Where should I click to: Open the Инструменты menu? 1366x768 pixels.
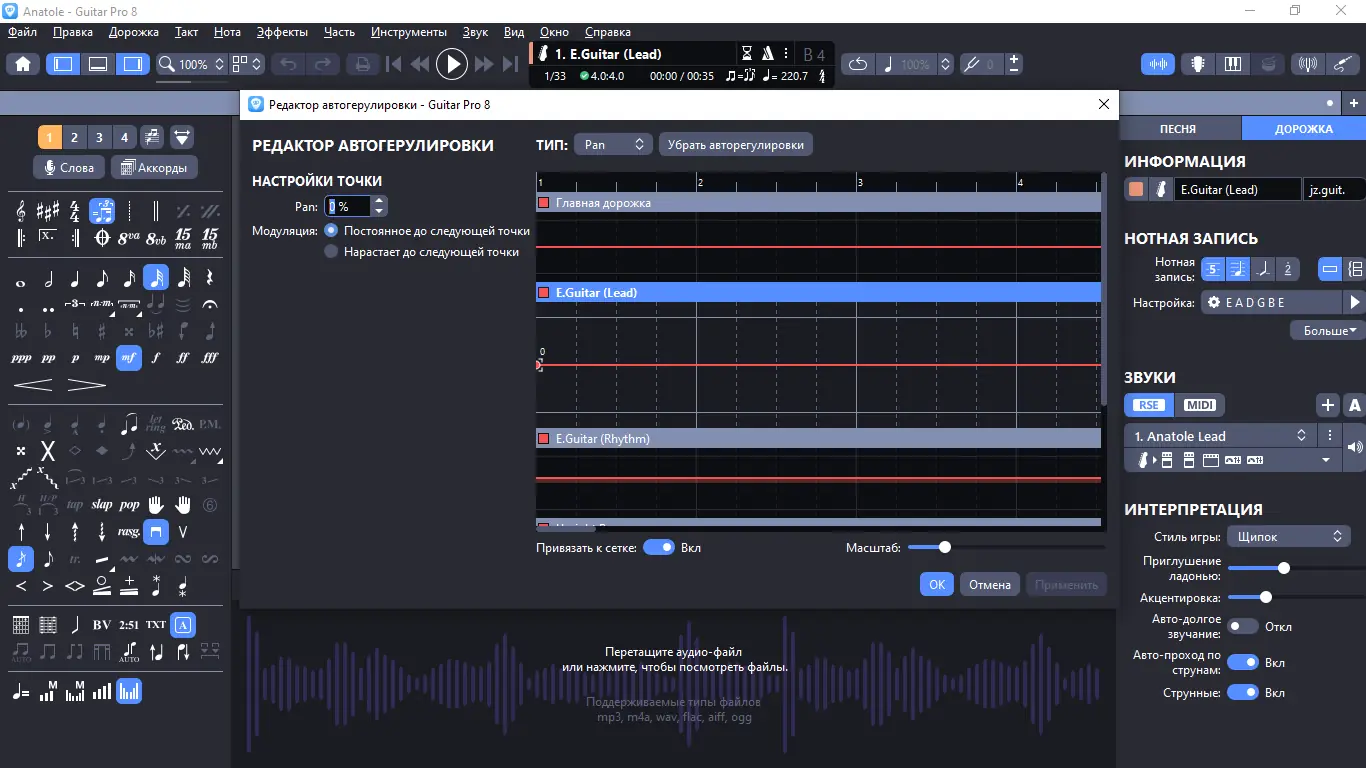point(408,32)
